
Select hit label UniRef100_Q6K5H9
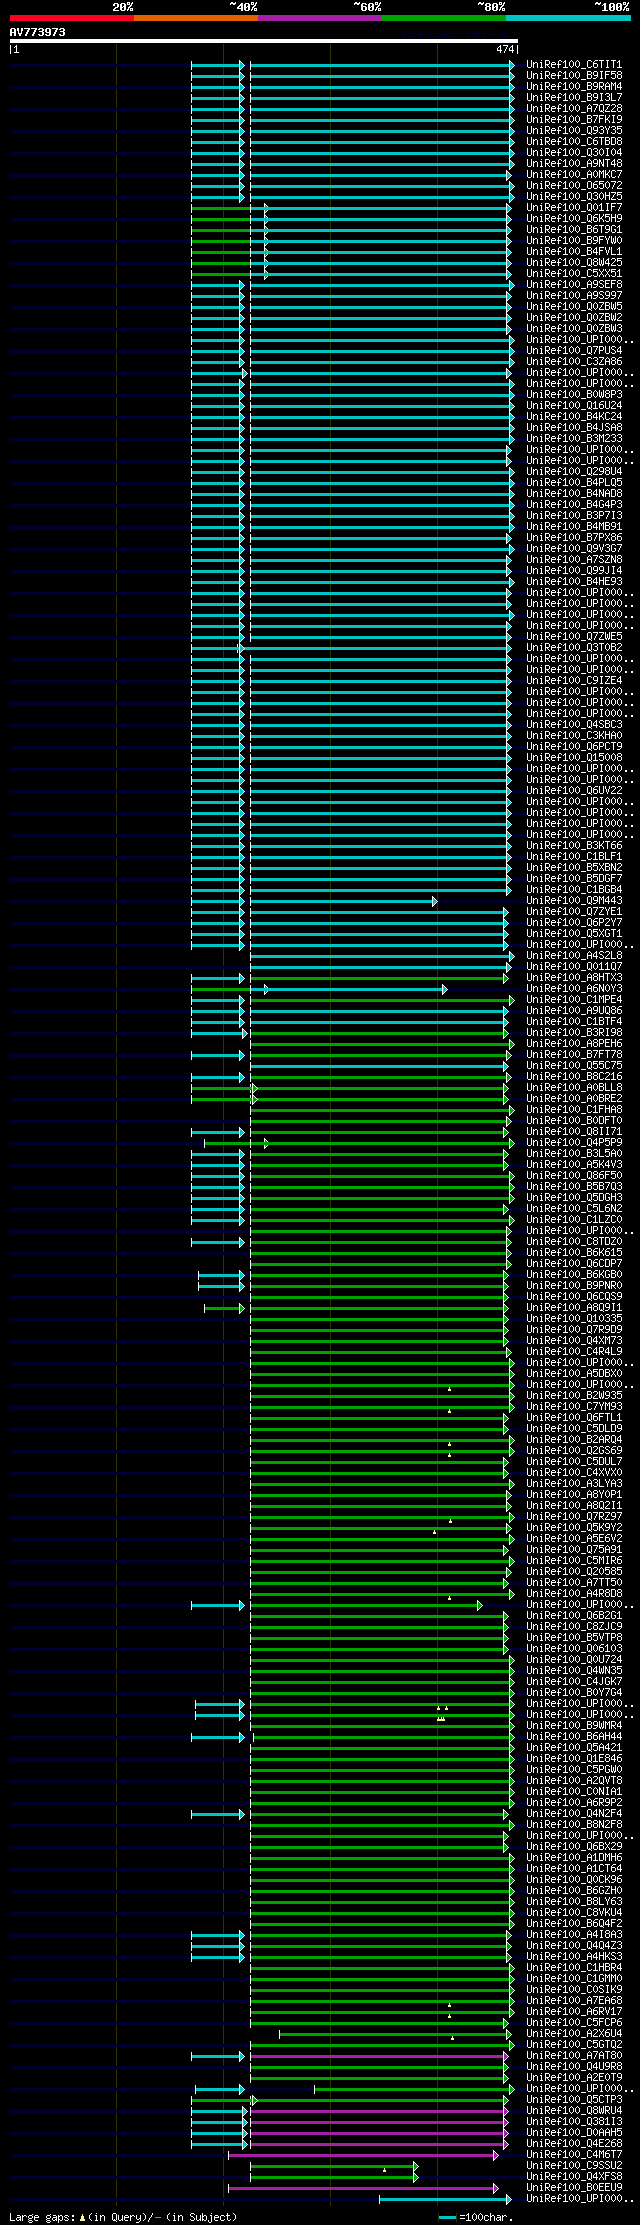[x=574, y=219]
